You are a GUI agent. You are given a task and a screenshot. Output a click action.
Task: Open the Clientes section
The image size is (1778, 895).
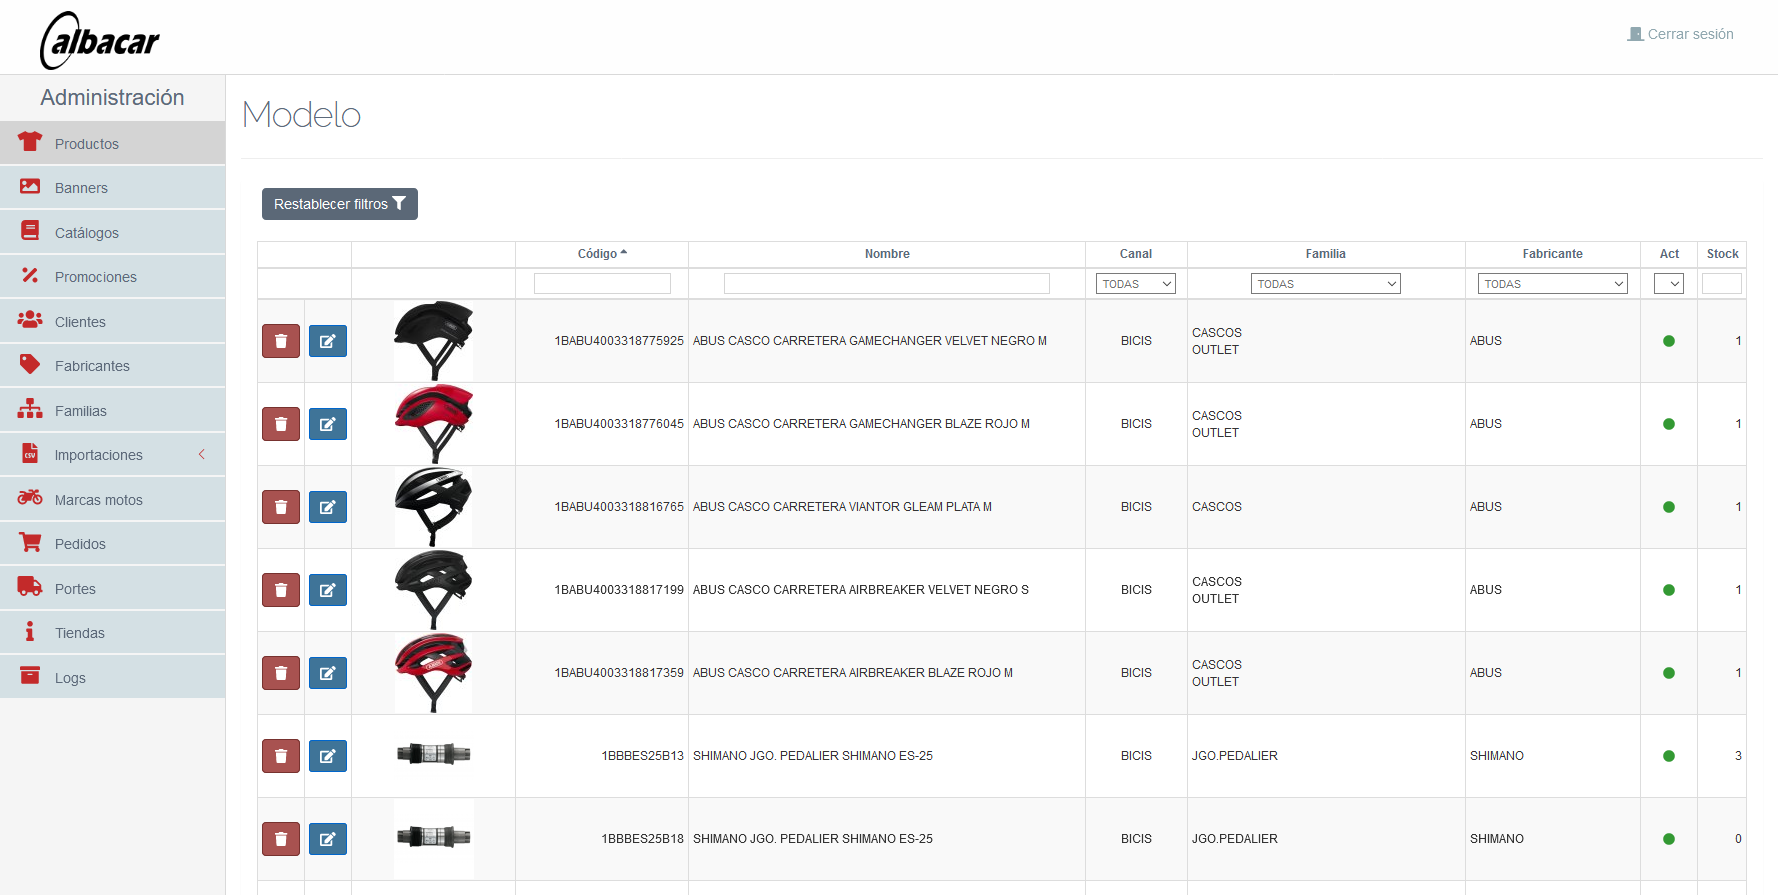112,321
